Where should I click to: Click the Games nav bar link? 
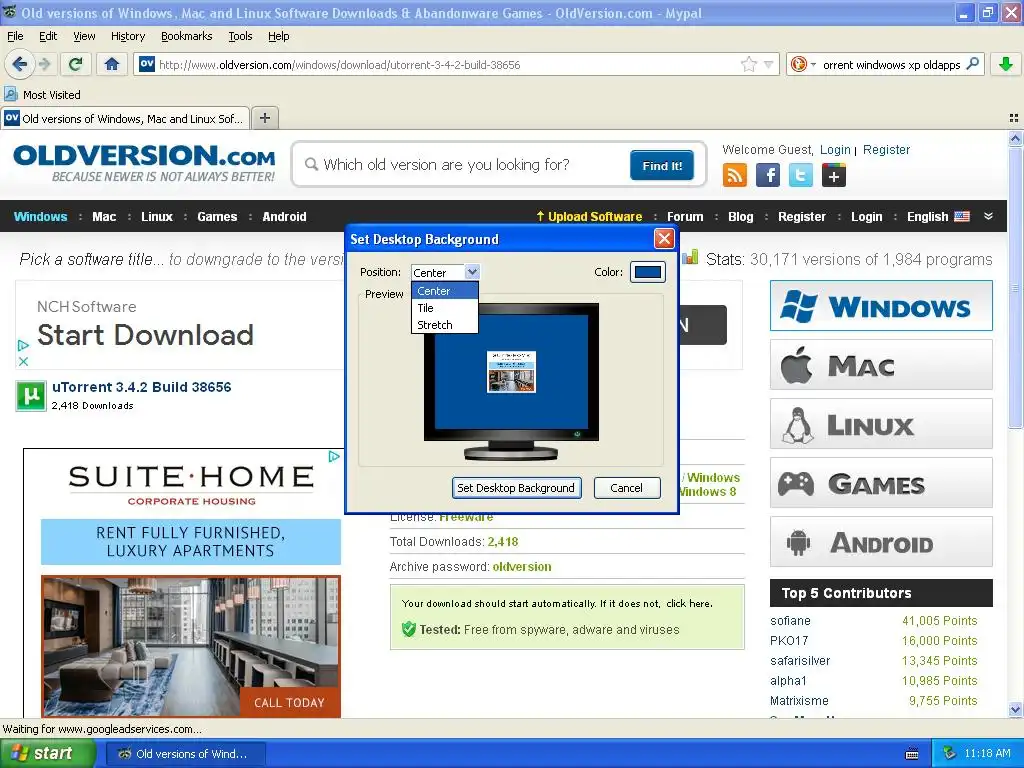point(217,217)
